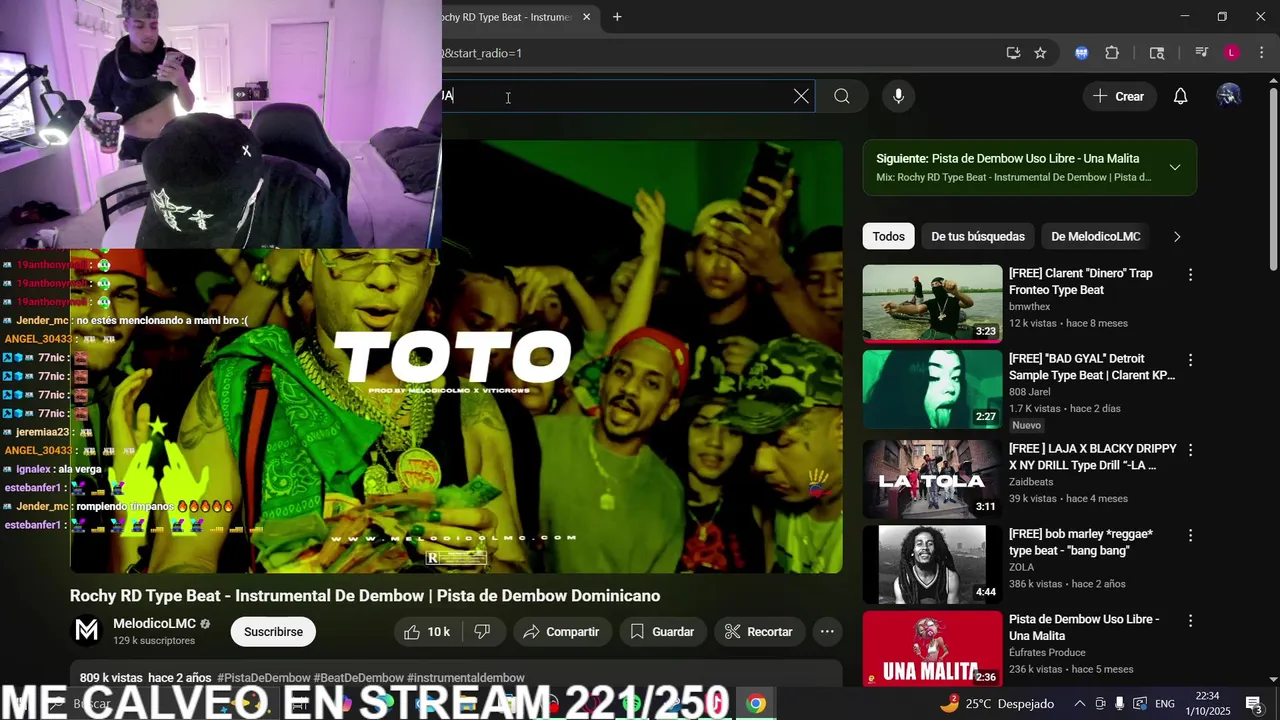Screen dimensions: 1280x720
Task: Select the Rochy RD Type Beat tab
Action: pyautogui.click(x=505, y=17)
